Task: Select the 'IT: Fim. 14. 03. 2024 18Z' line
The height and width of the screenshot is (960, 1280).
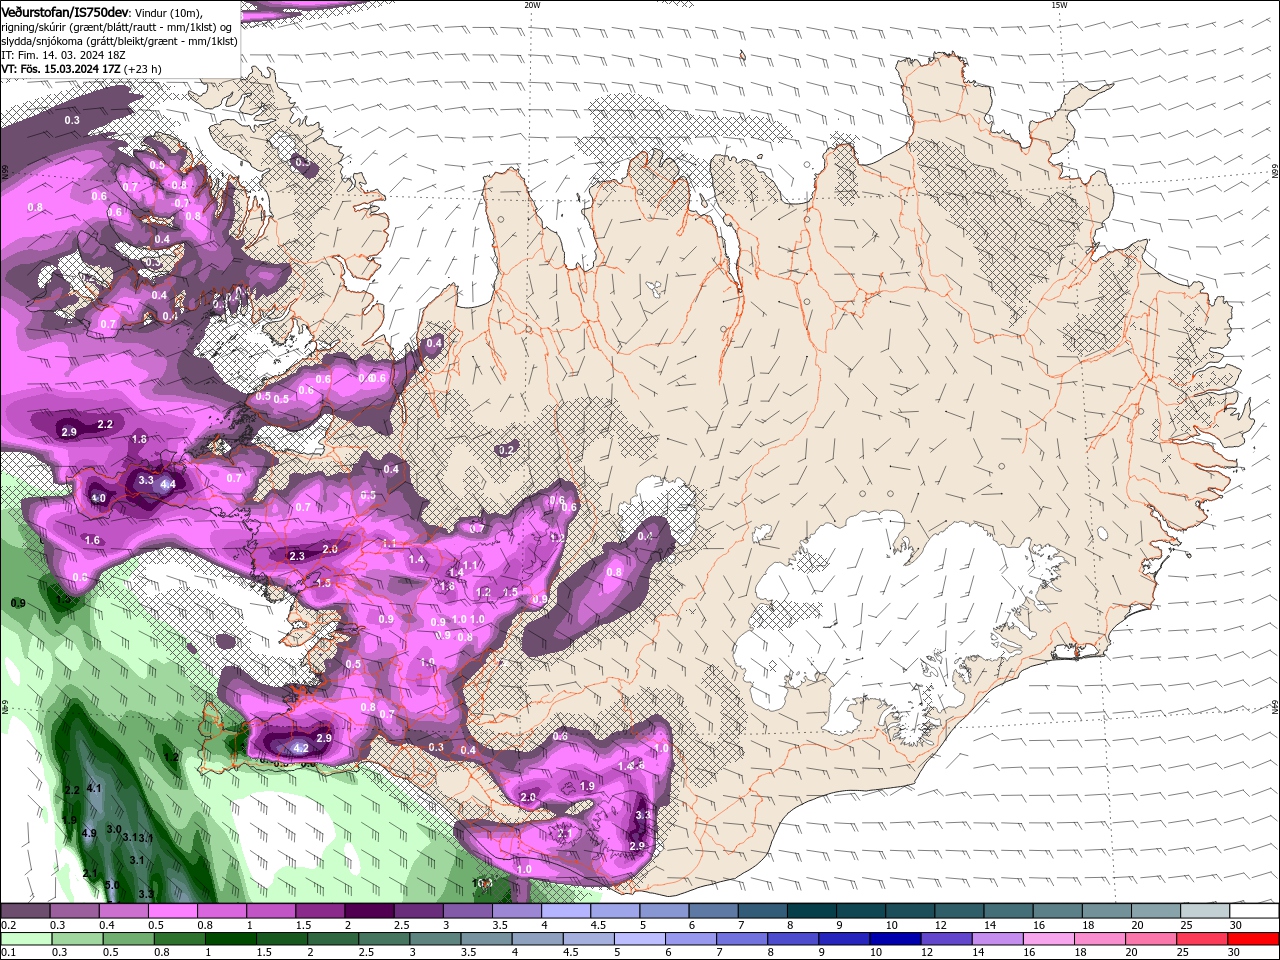Action: click(63, 55)
